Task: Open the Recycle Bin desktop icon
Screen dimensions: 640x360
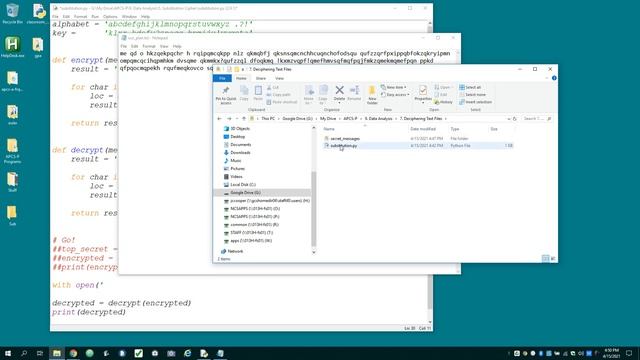Action: (12, 13)
